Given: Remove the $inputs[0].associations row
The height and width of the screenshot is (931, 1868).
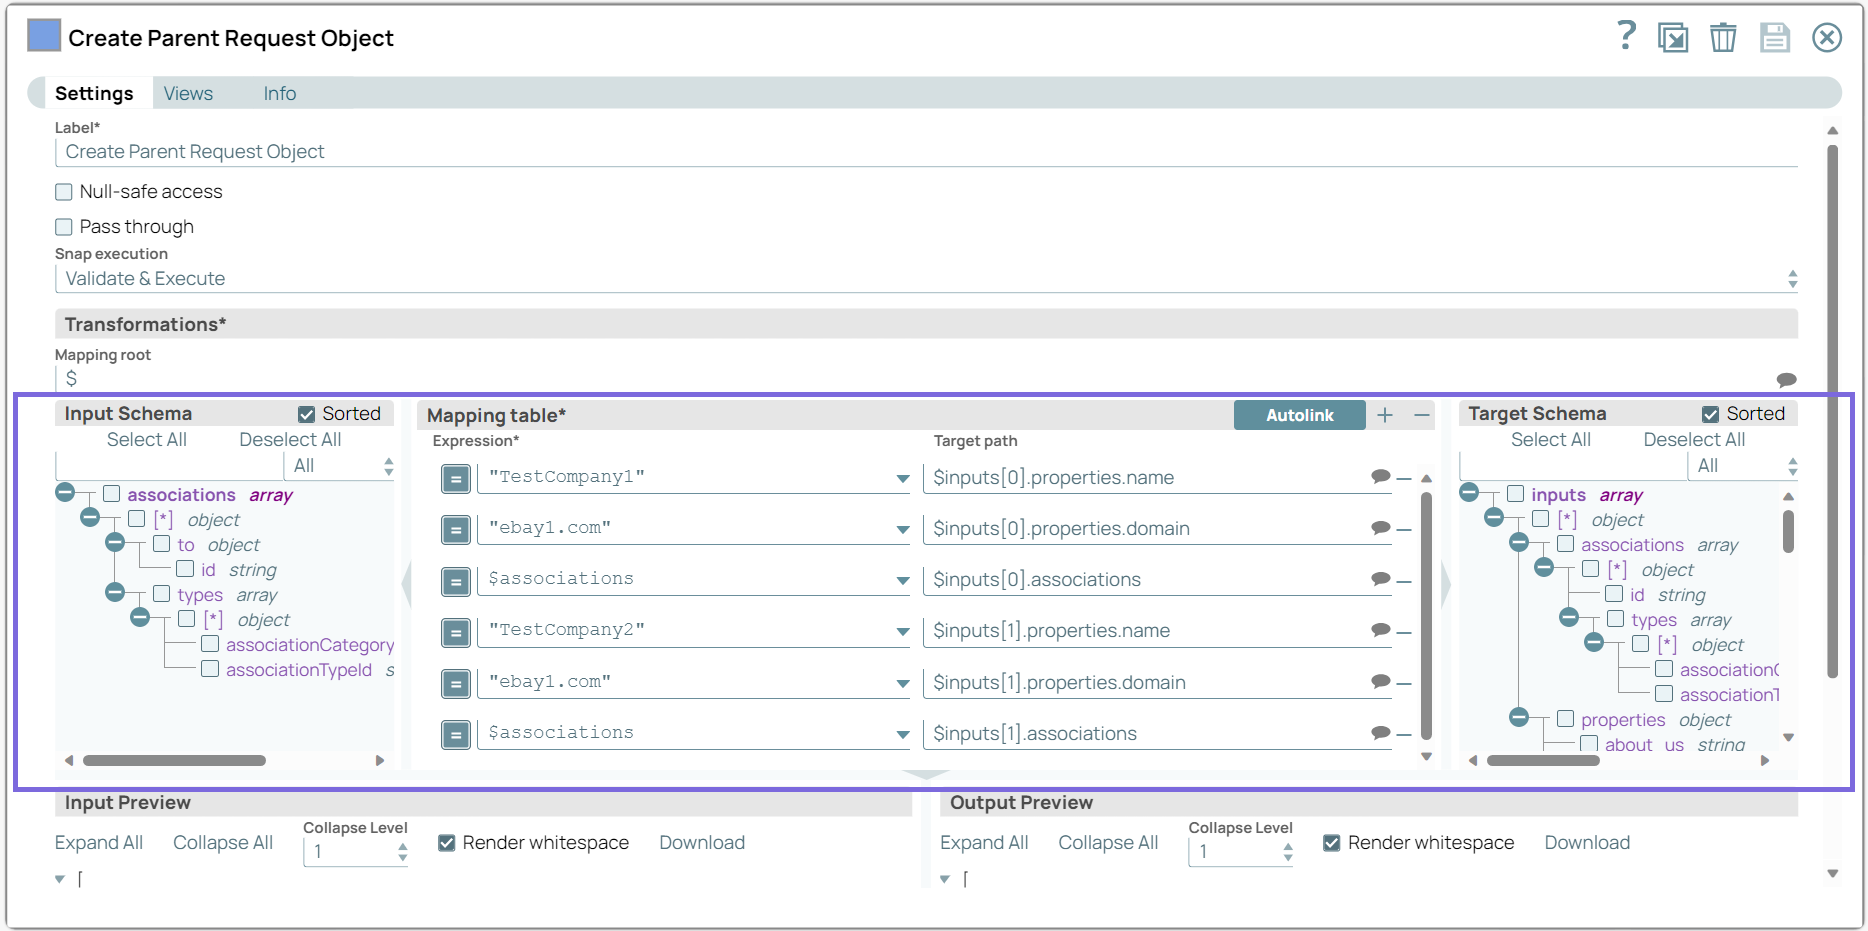Looking at the screenshot, I should [1404, 580].
